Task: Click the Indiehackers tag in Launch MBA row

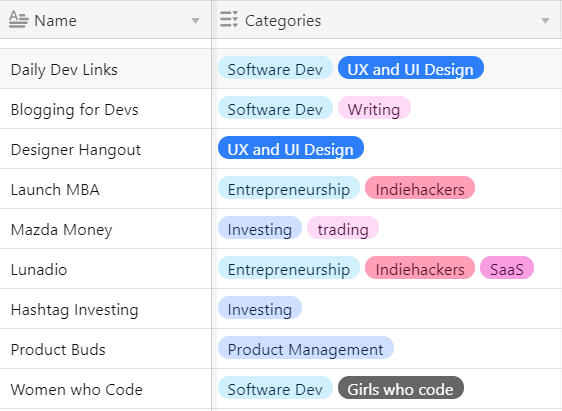Action: click(x=420, y=189)
